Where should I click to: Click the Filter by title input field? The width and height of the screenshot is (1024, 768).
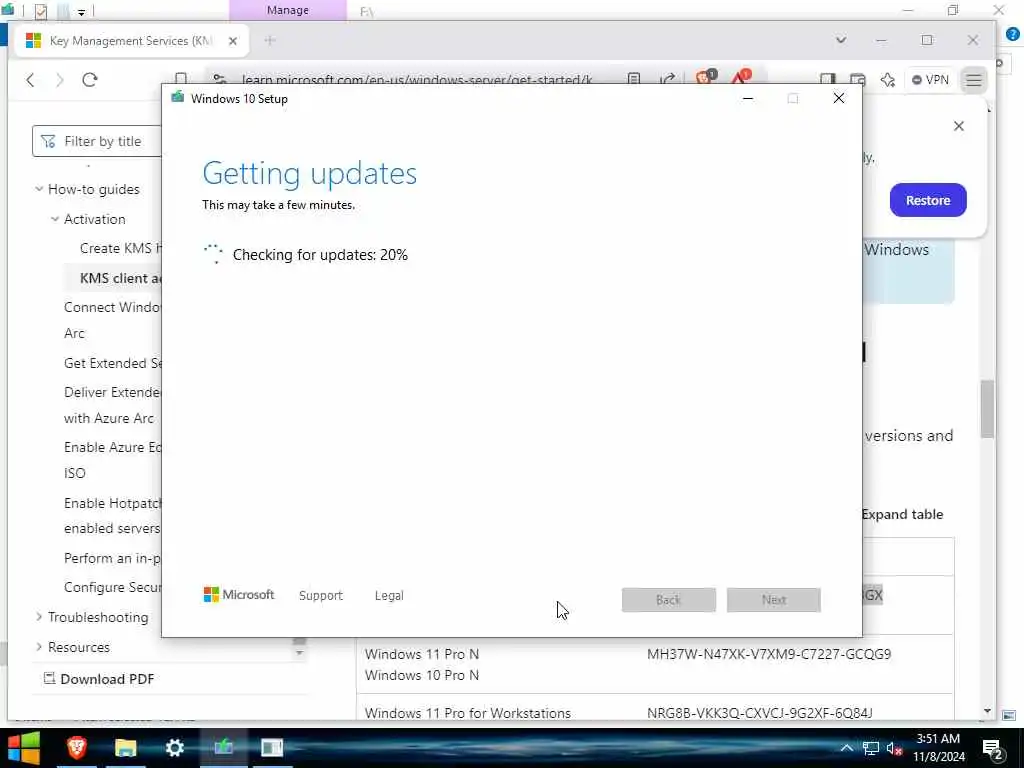coord(97,141)
